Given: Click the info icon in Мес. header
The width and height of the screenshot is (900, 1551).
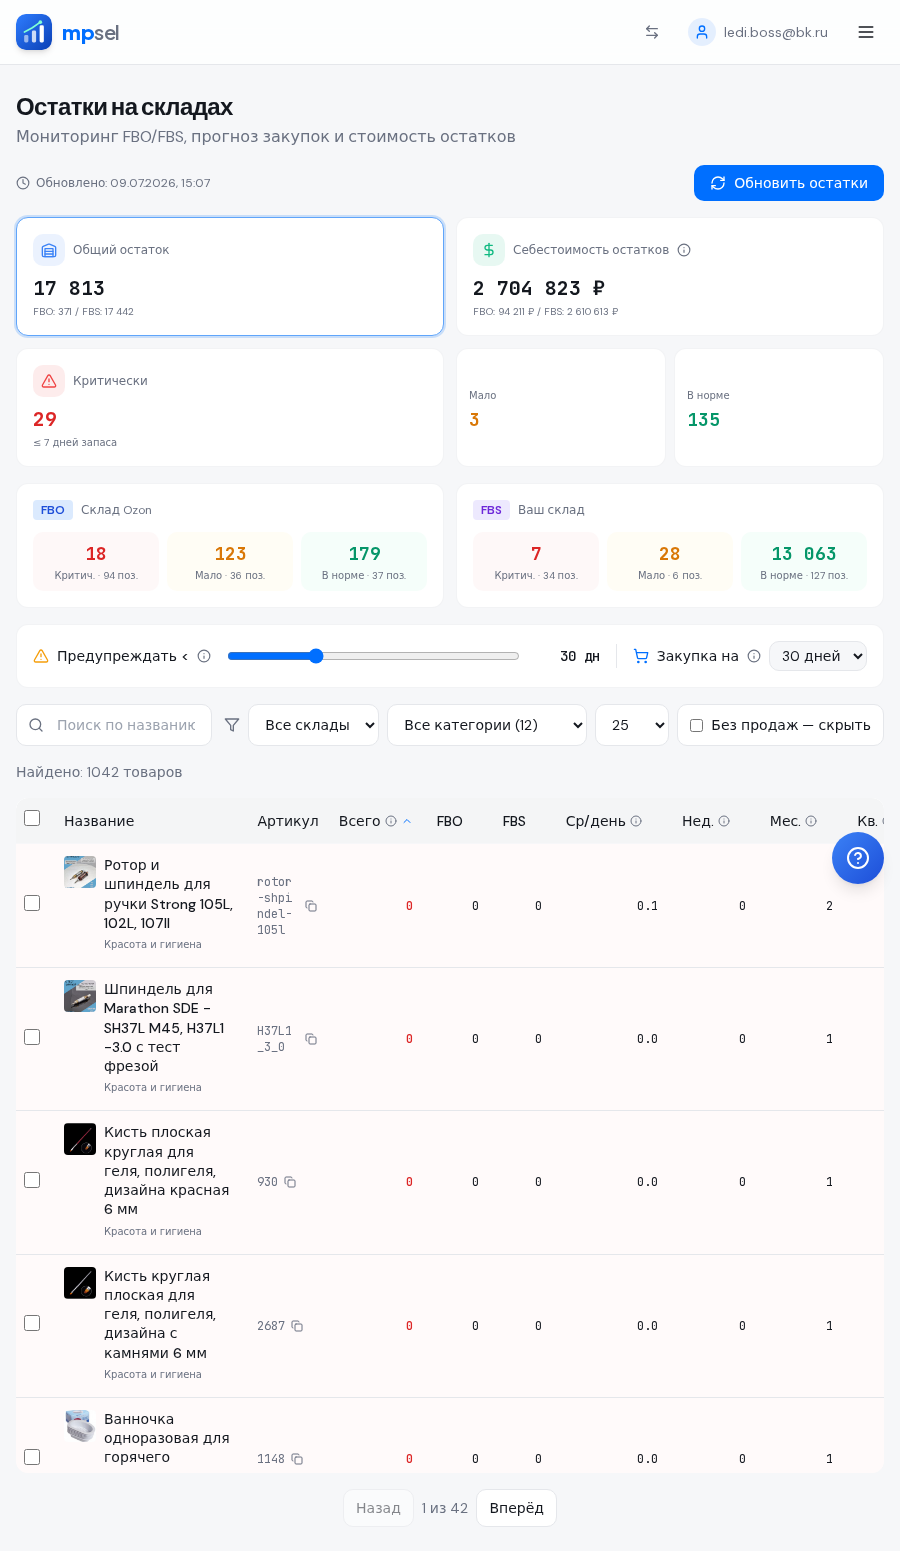Looking at the screenshot, I should coord(811,821).
